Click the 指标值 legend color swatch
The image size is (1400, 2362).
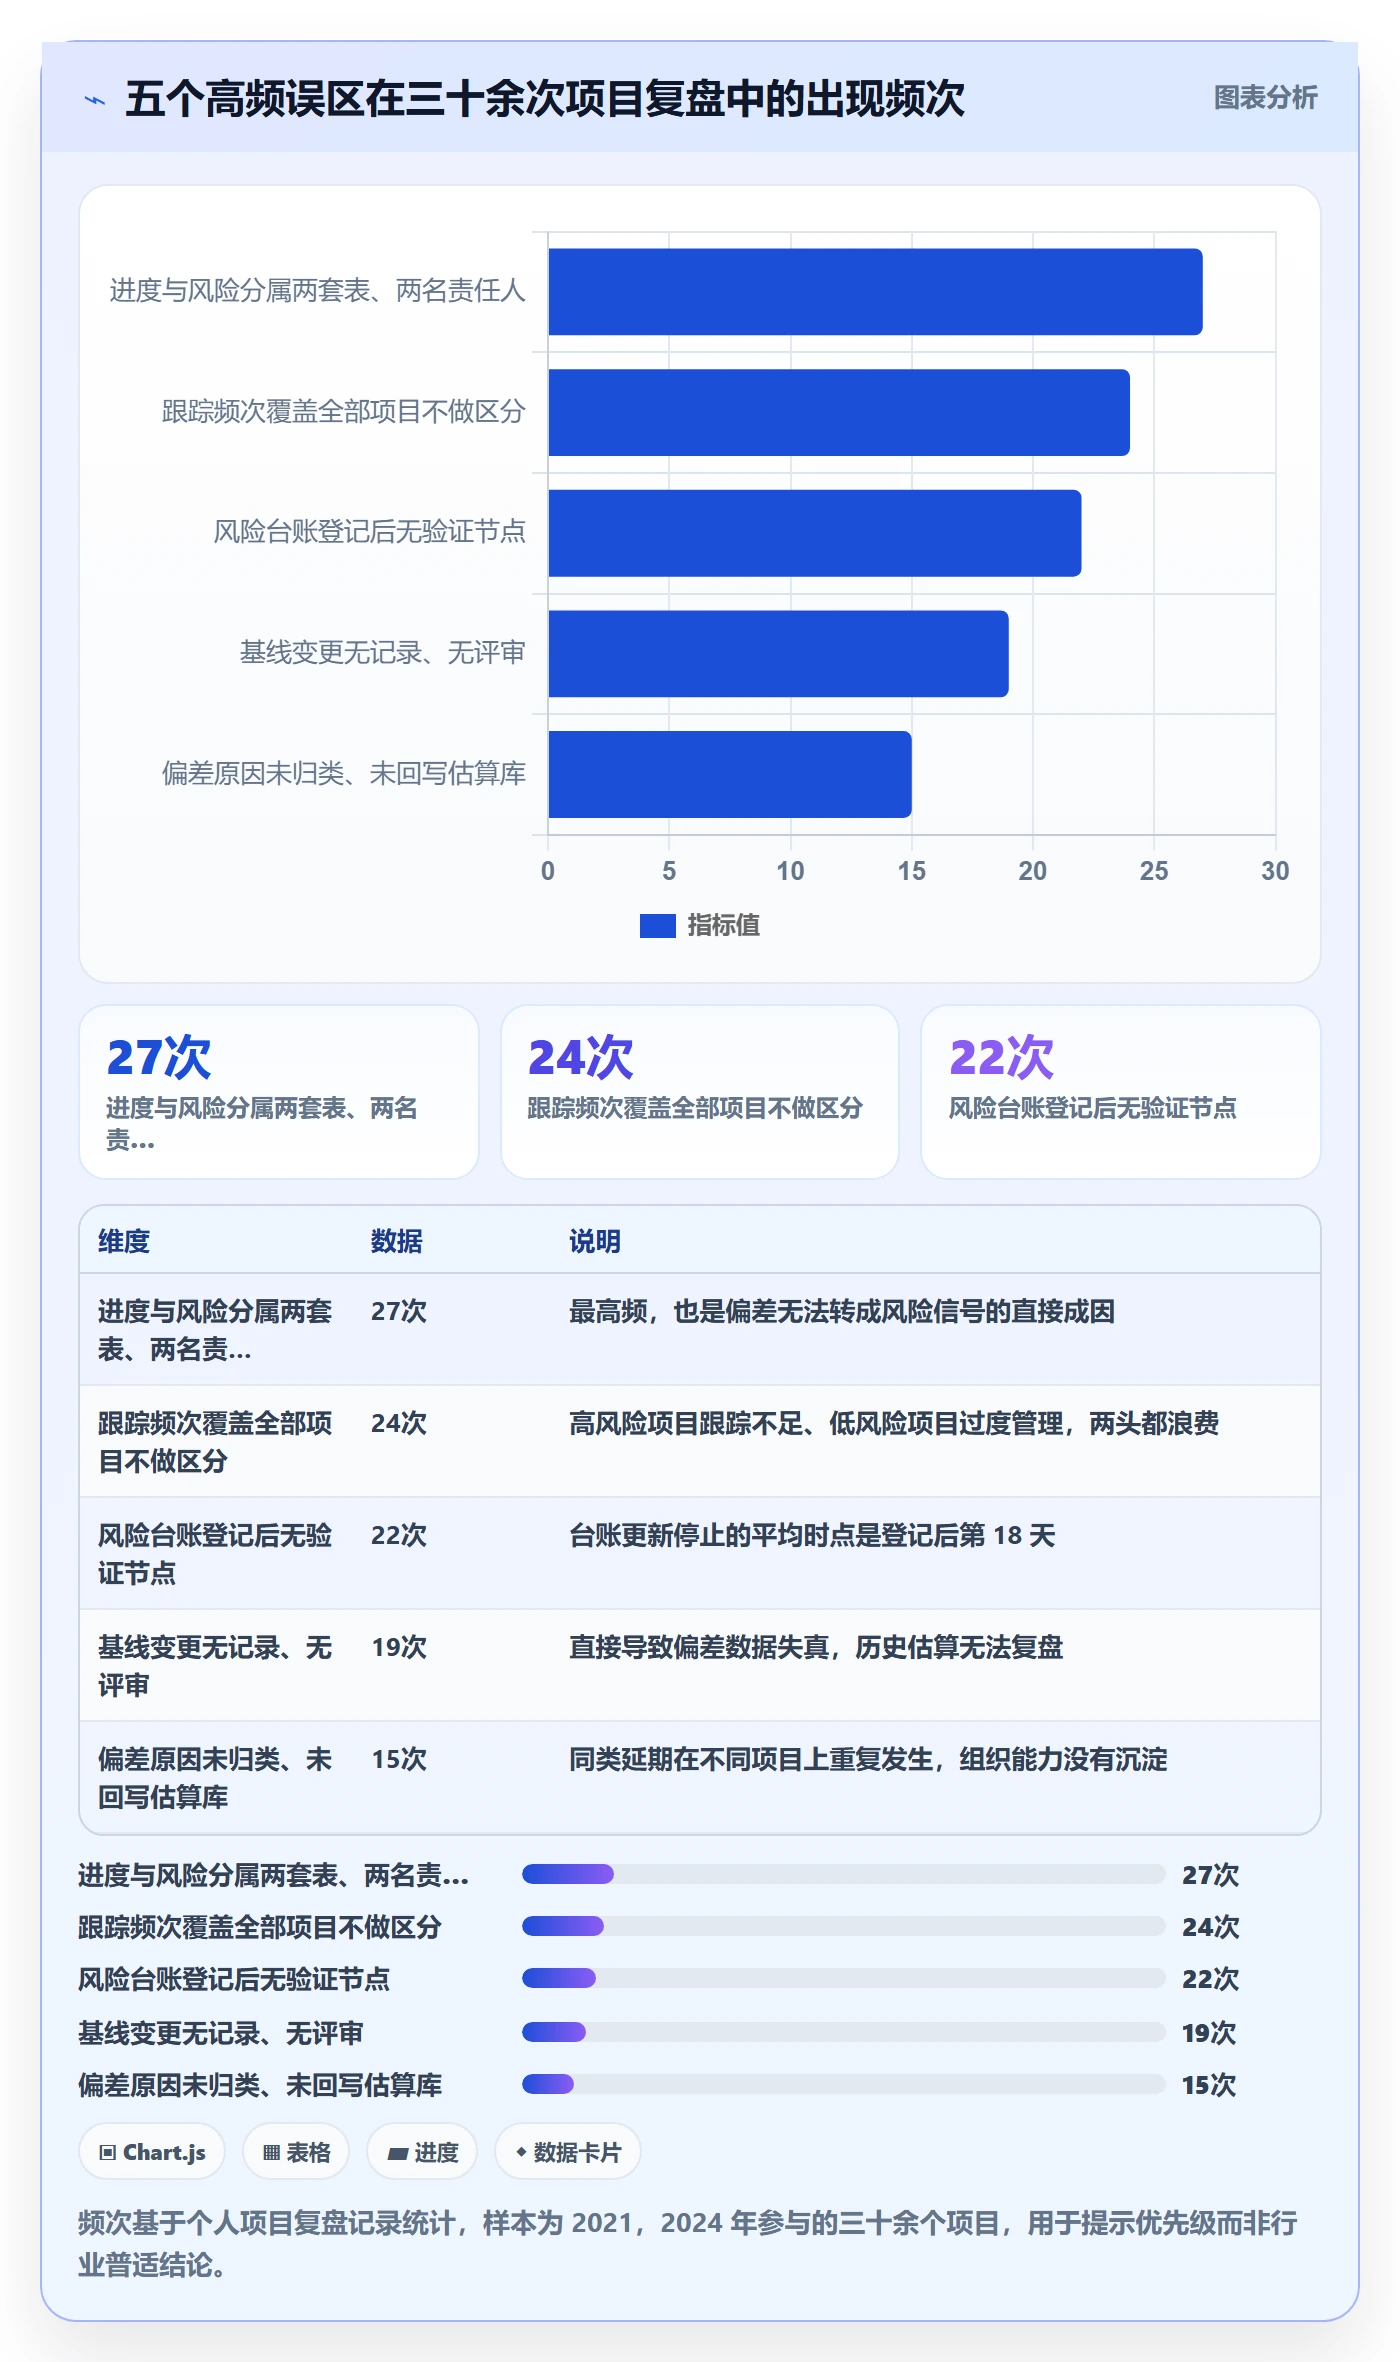pos(657,926)
